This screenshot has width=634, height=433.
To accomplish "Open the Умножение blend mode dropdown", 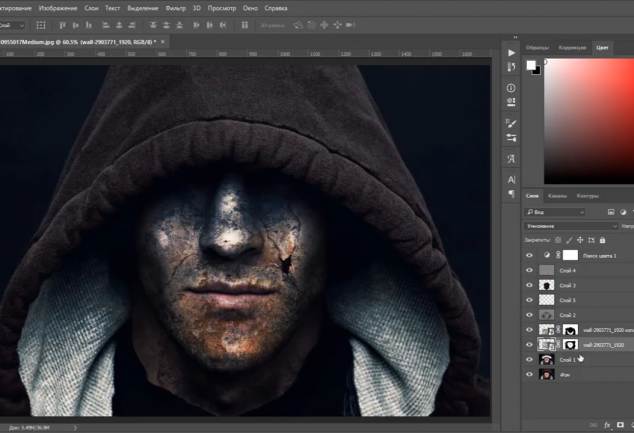I will (x=571, y=226).
